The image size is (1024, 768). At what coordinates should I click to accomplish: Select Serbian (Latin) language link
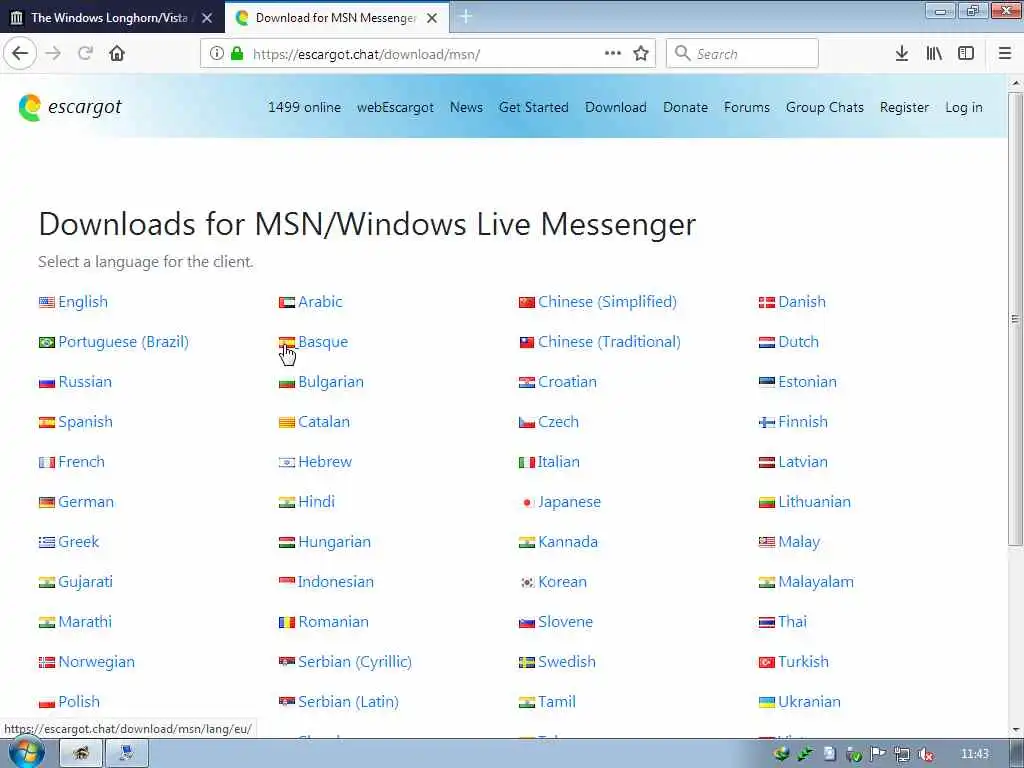[349, 701]
